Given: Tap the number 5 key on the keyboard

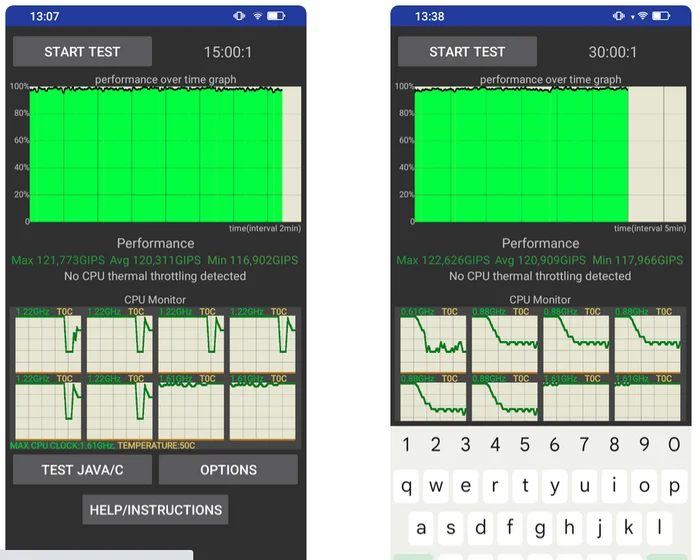Looking at the screenshot, I should click(x=525, y=444).
